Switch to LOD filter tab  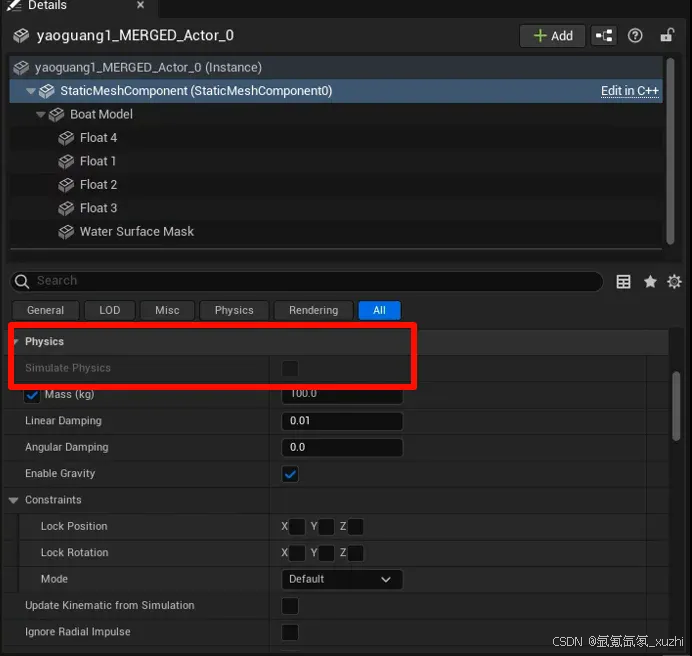pos(109,310)
